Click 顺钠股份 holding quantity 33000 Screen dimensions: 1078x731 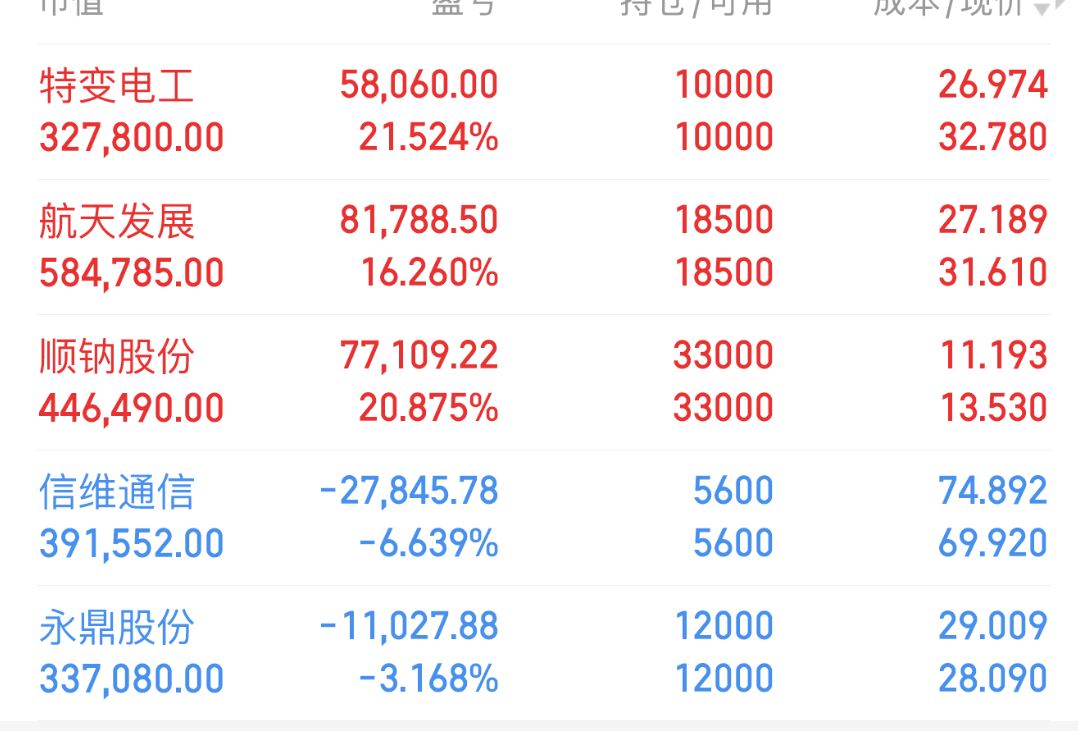pos(723,356)
